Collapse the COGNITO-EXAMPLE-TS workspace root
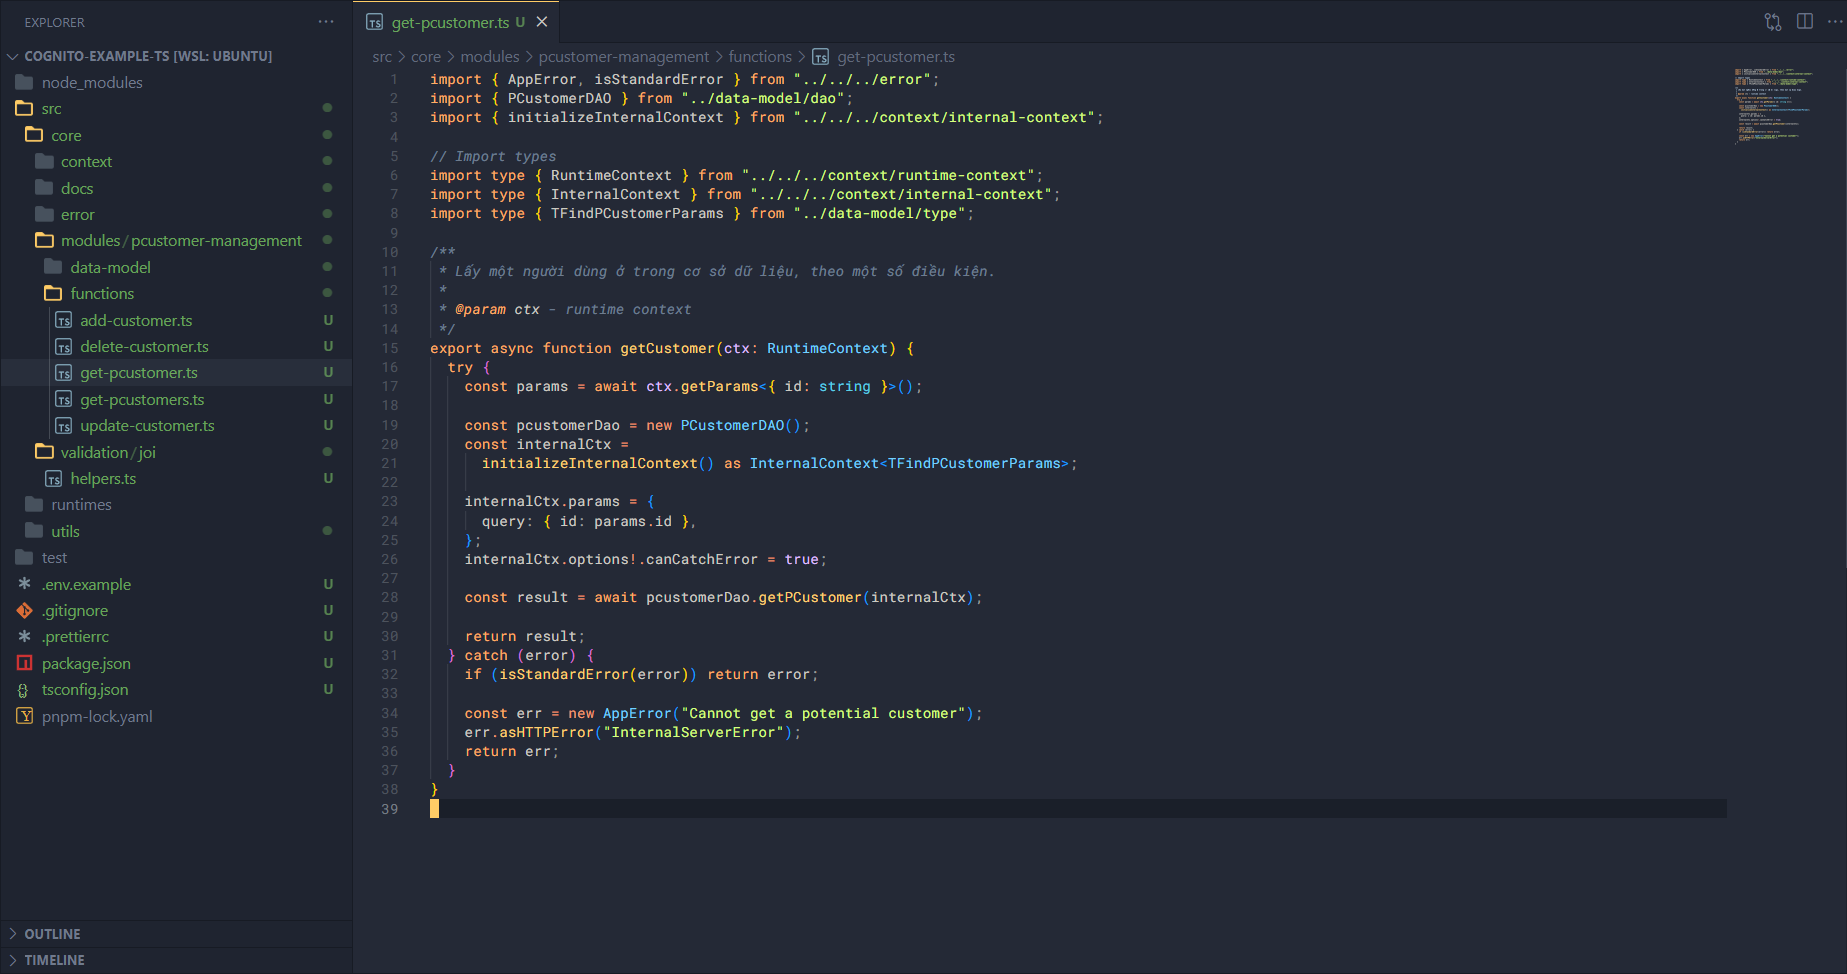Screen dimensions: 1847x974 click(147, 56)
